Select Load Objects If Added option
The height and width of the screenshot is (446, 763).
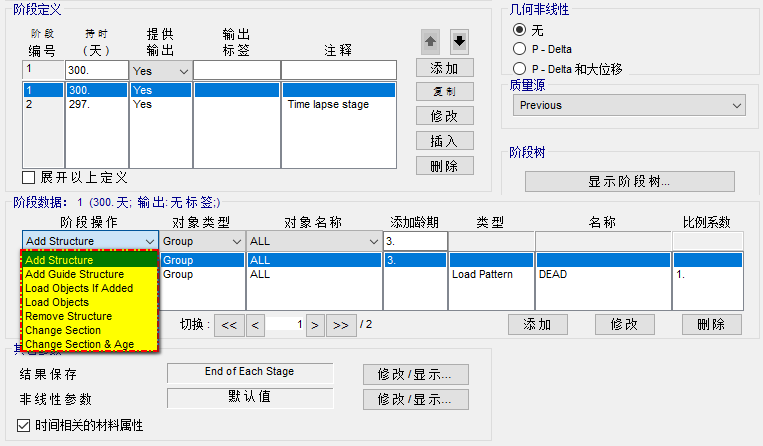pyautogui.click(x=77, y=288)
